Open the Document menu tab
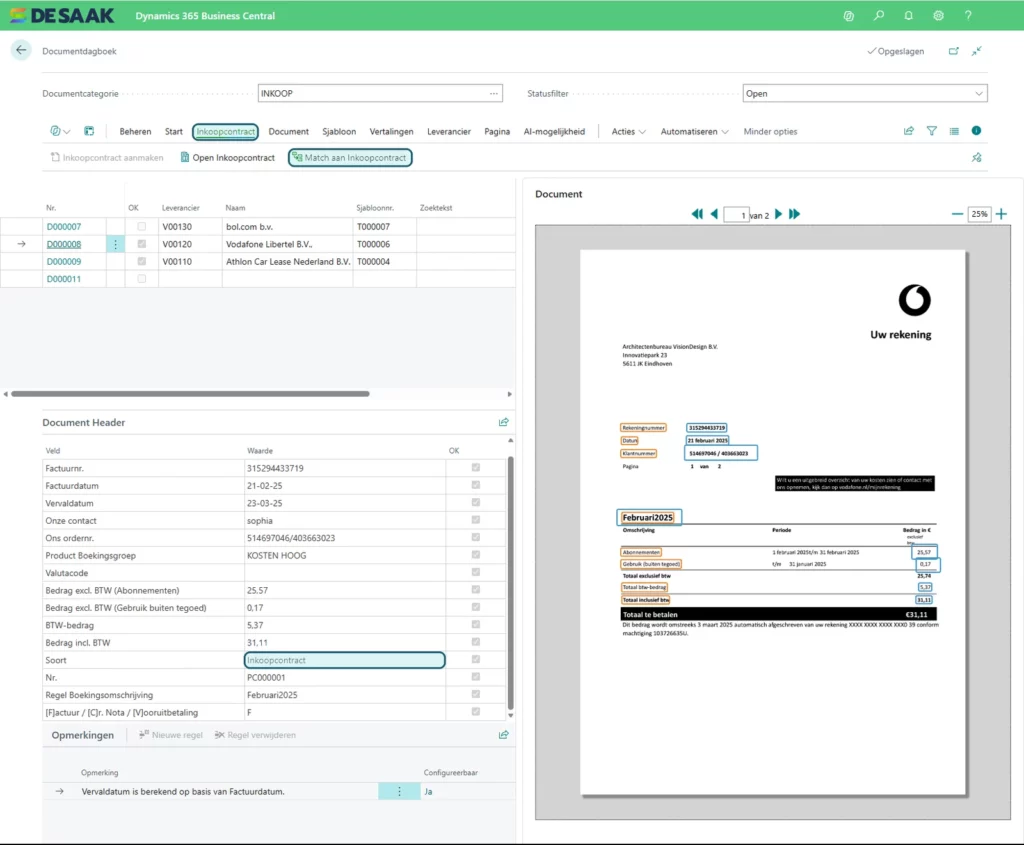The height and width of the screenshot is (845, 1024). coord(289,131)
